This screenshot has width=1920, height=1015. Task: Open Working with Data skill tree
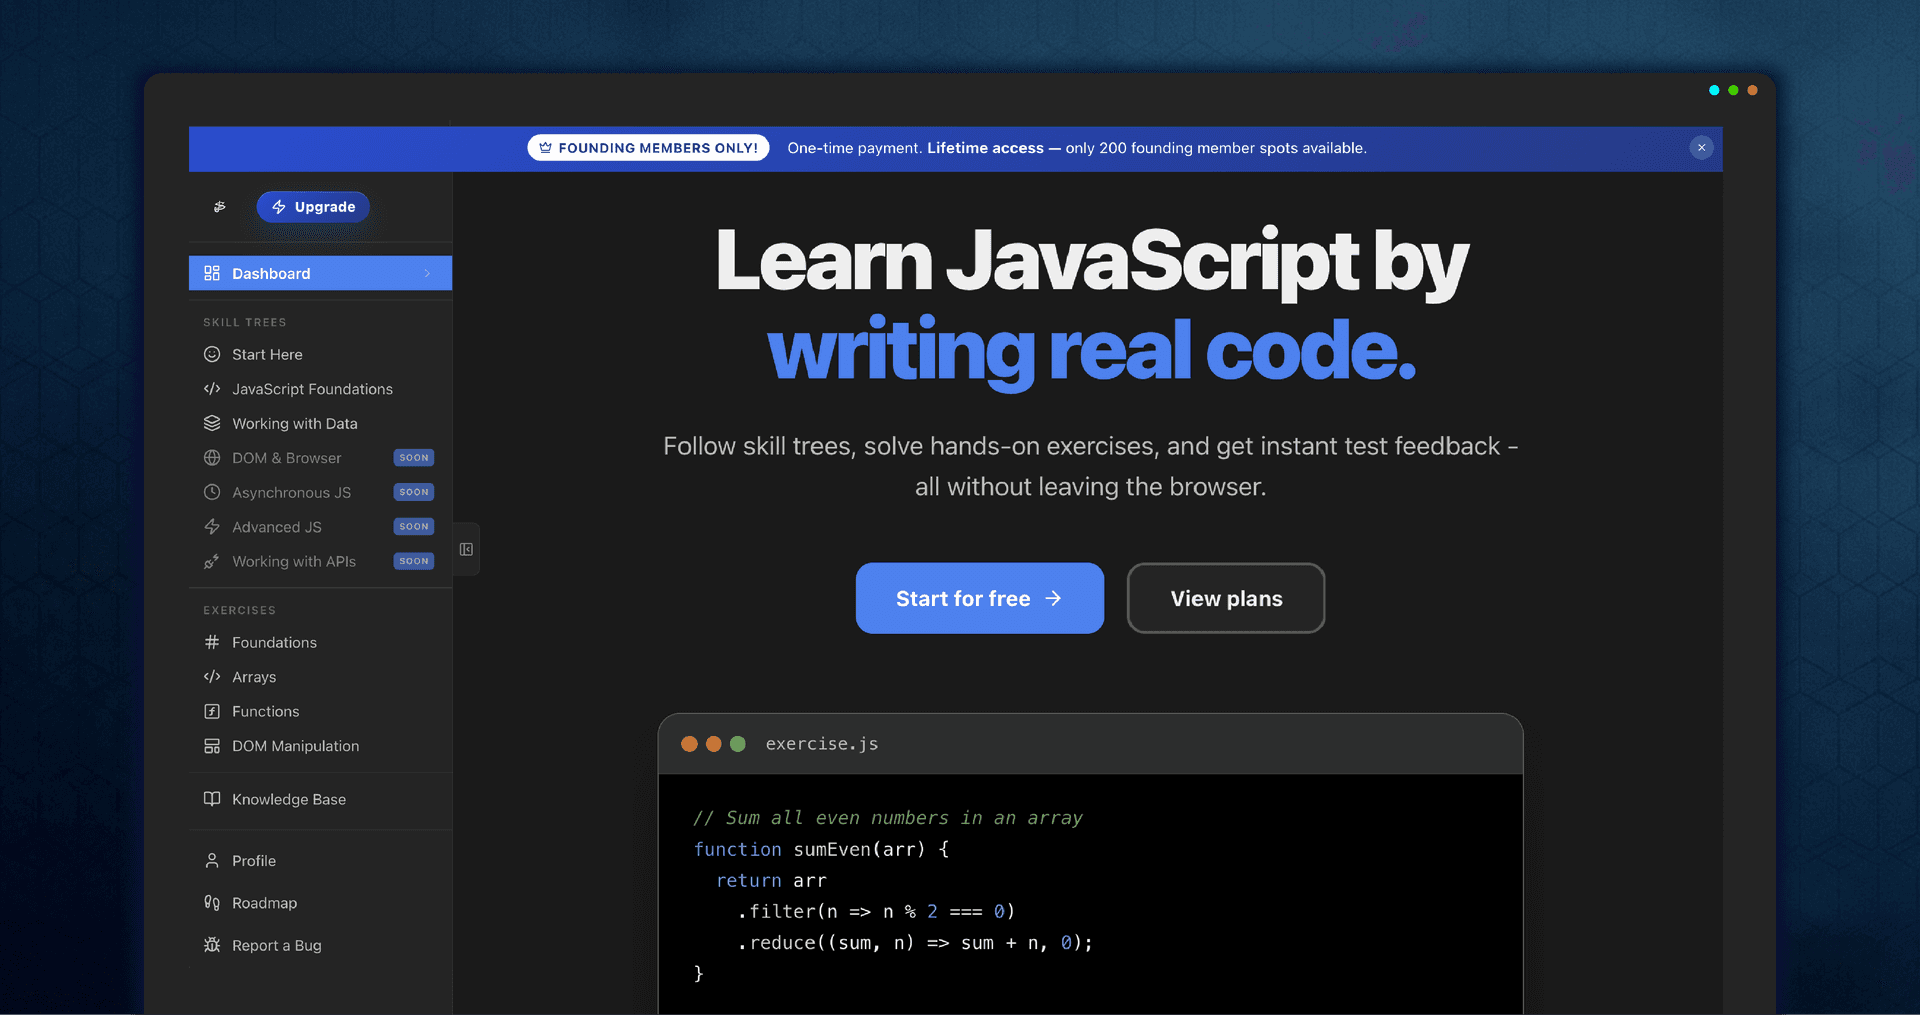(320, 423)
